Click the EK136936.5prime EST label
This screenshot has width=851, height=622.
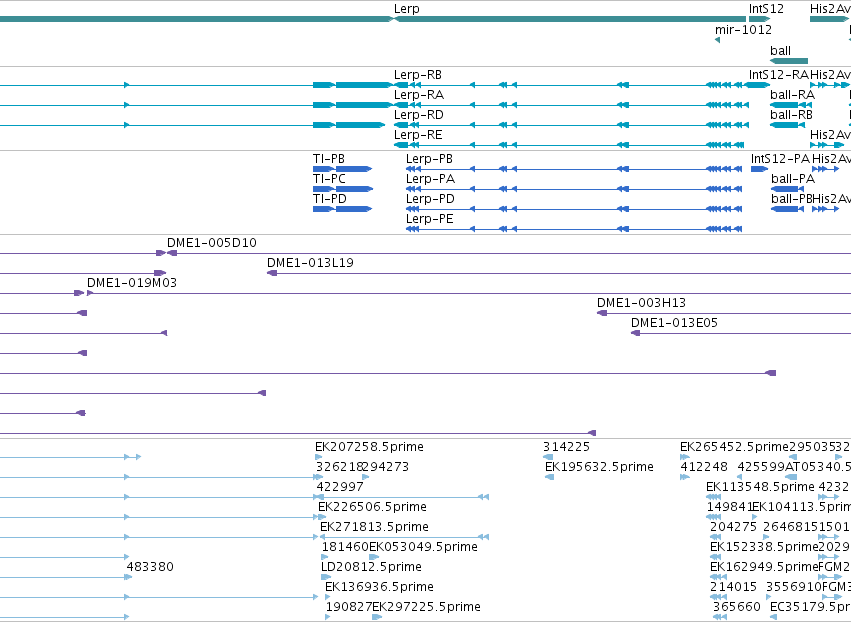[379, 587]
